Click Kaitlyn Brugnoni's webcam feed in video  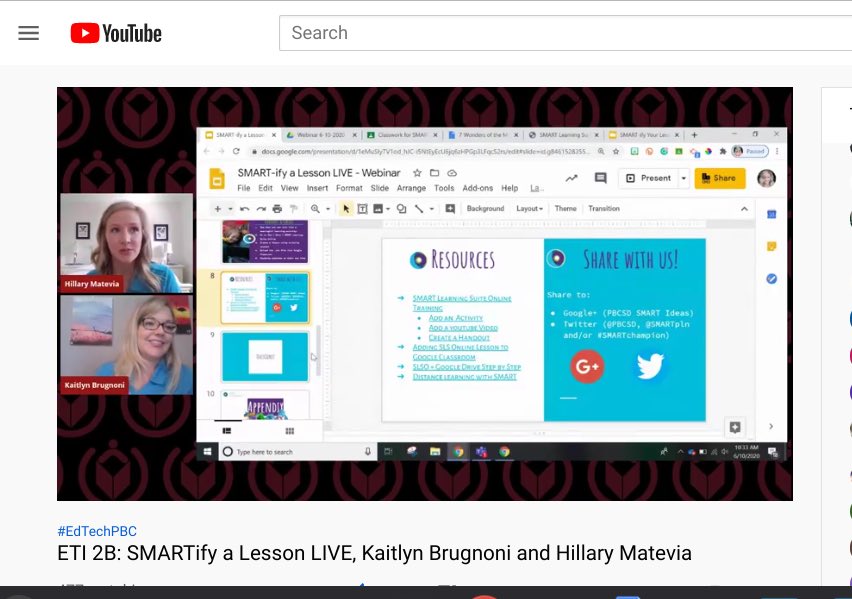(x=126, y=345)
